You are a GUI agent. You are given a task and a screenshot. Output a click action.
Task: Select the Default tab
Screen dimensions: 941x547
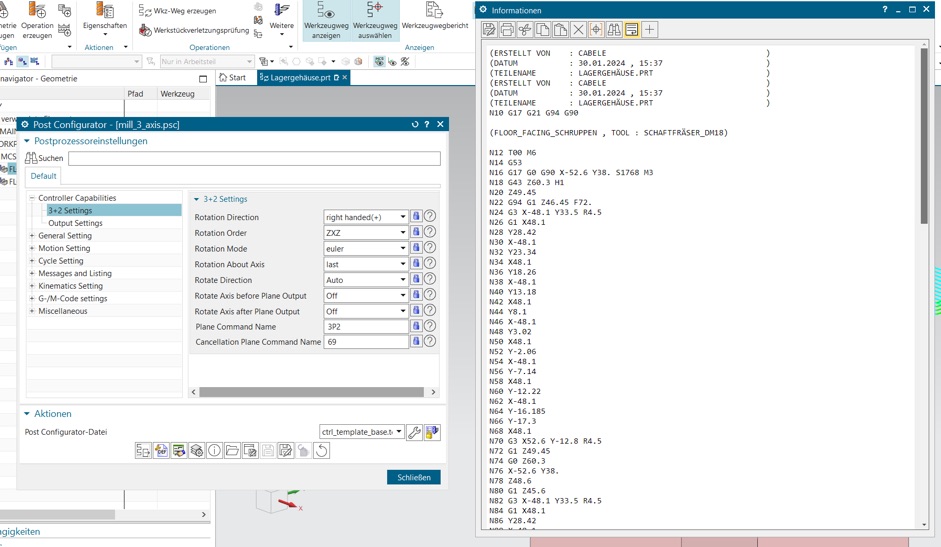[x=43, y=176]
